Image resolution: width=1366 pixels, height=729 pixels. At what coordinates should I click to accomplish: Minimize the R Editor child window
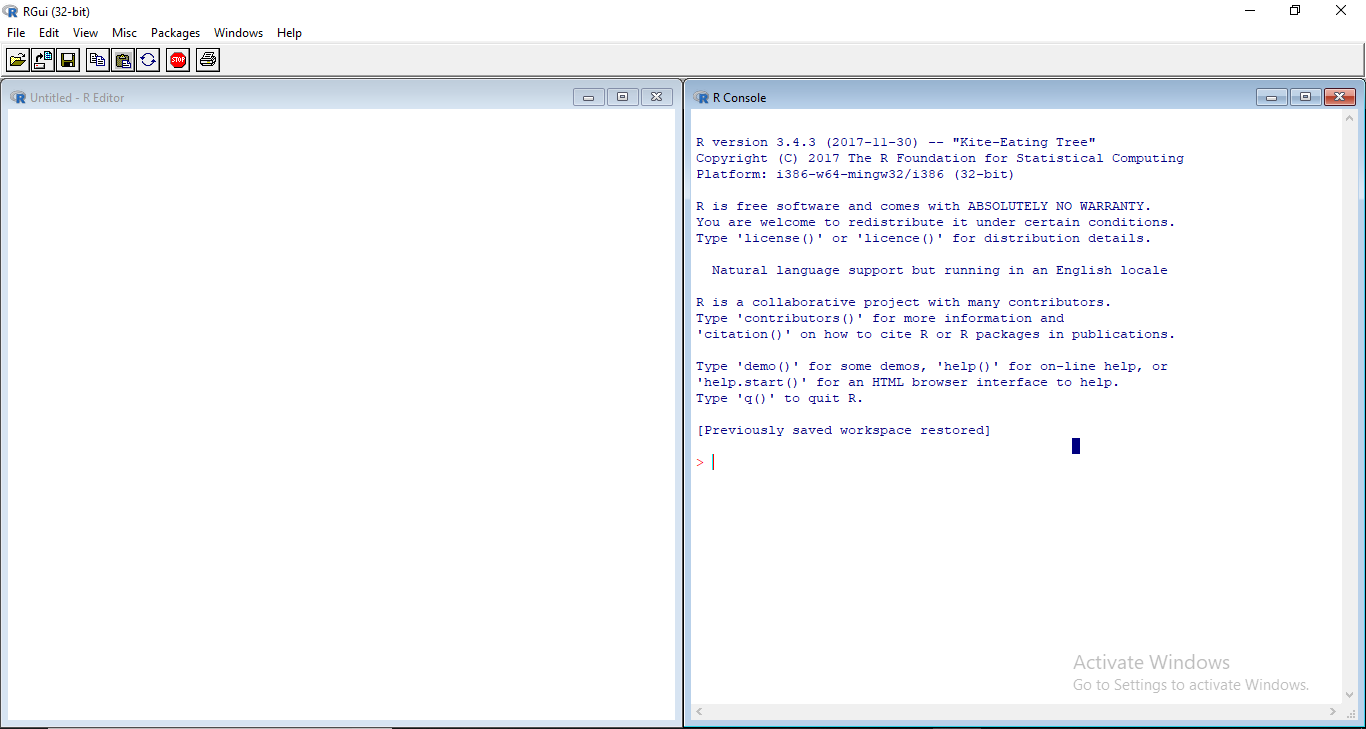(588, 97)
